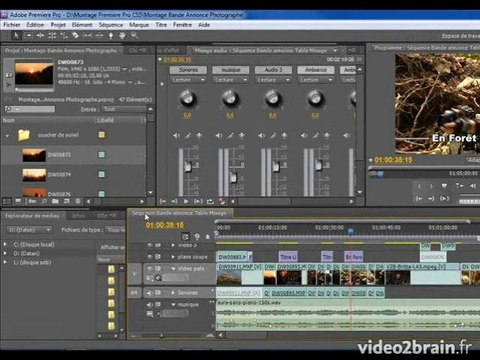
Task: Mute the musique mixer channel
Action: [219, 135]
